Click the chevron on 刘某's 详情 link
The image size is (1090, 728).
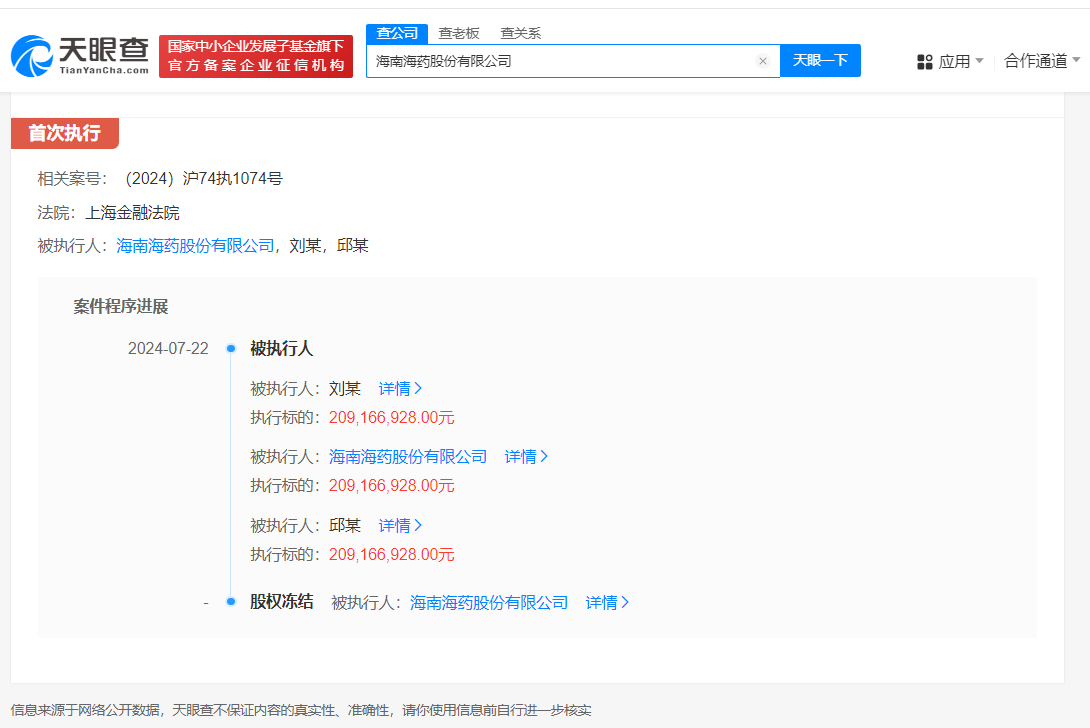(x=421, y=388)
